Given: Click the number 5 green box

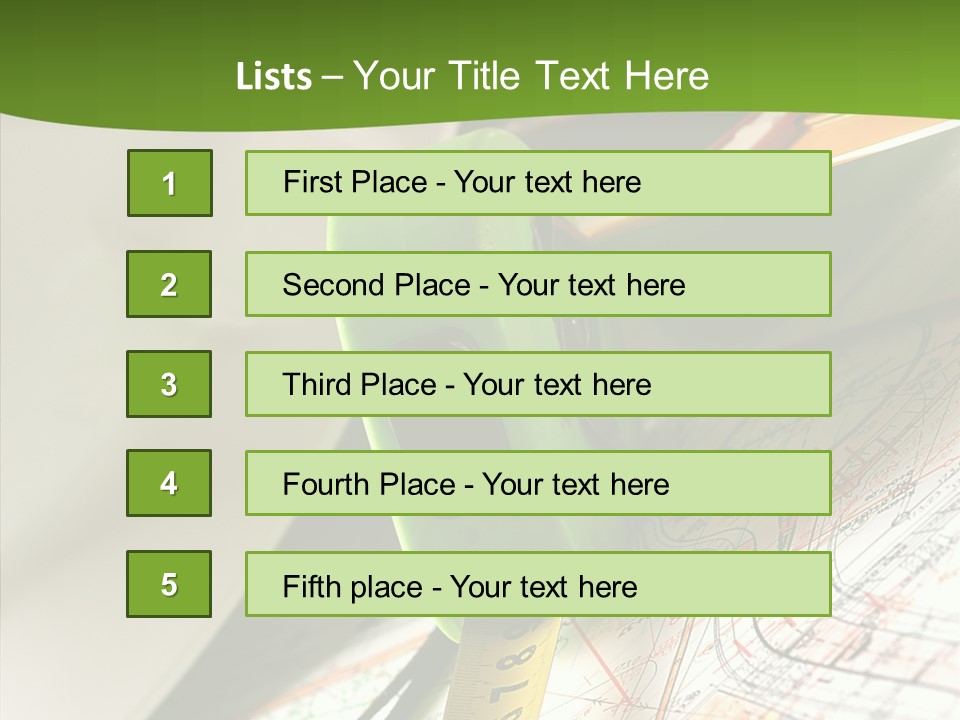Looking at the screenshot, I should [x=169, y=584].
